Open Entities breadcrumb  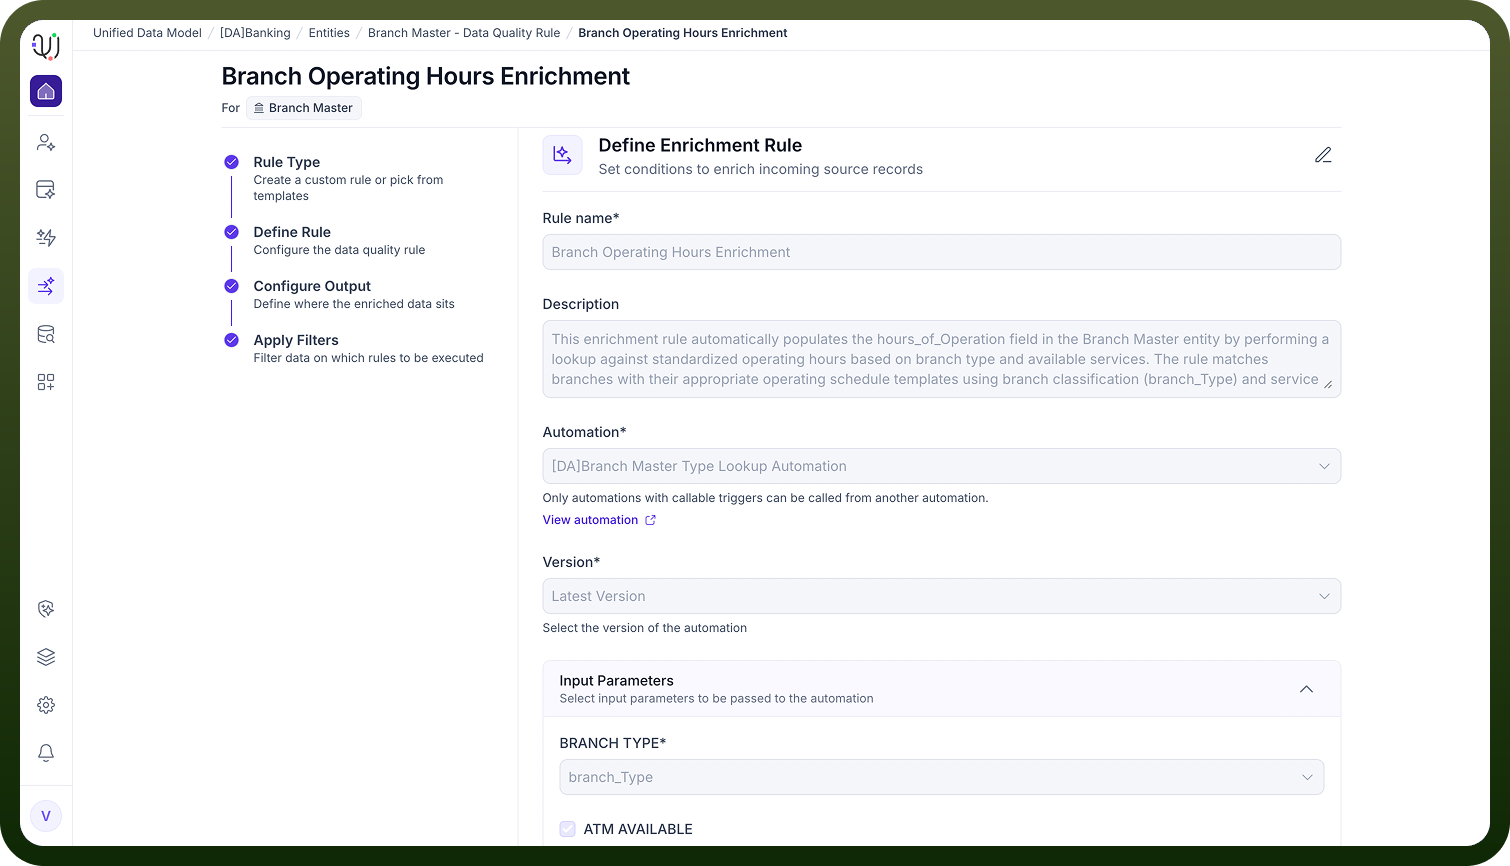(x=329, y=33)
